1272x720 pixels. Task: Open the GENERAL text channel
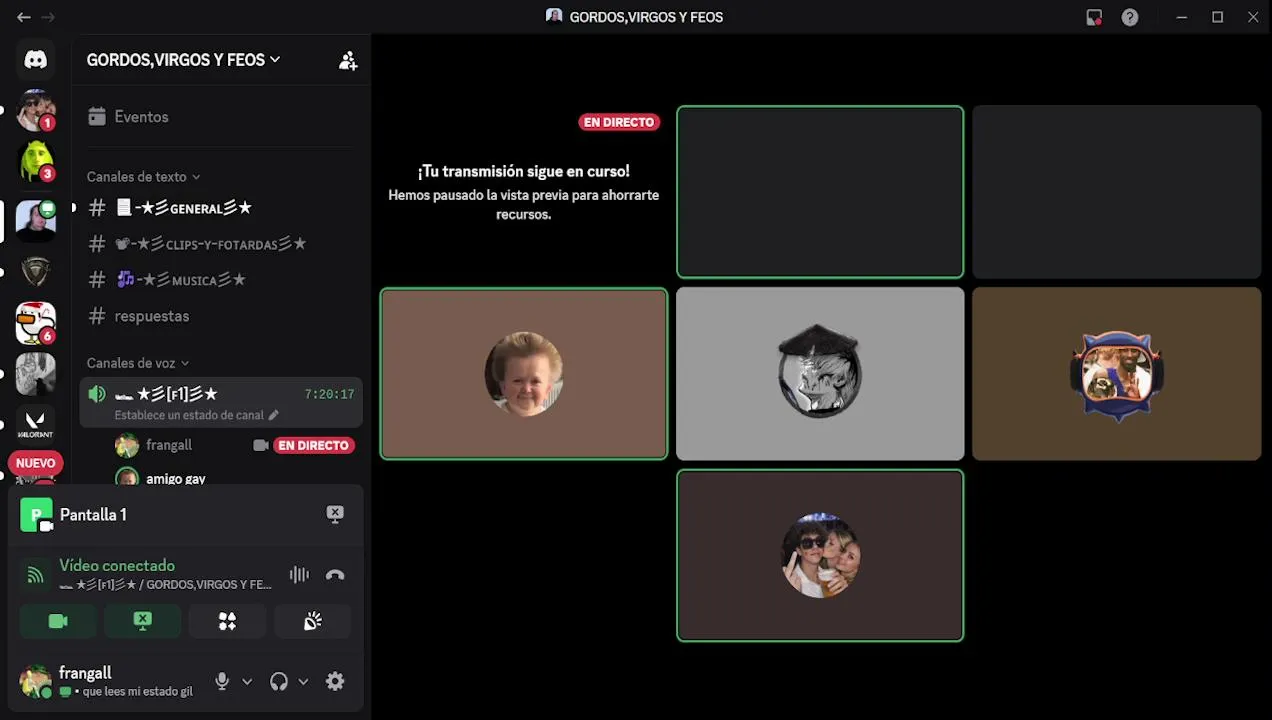220,208
